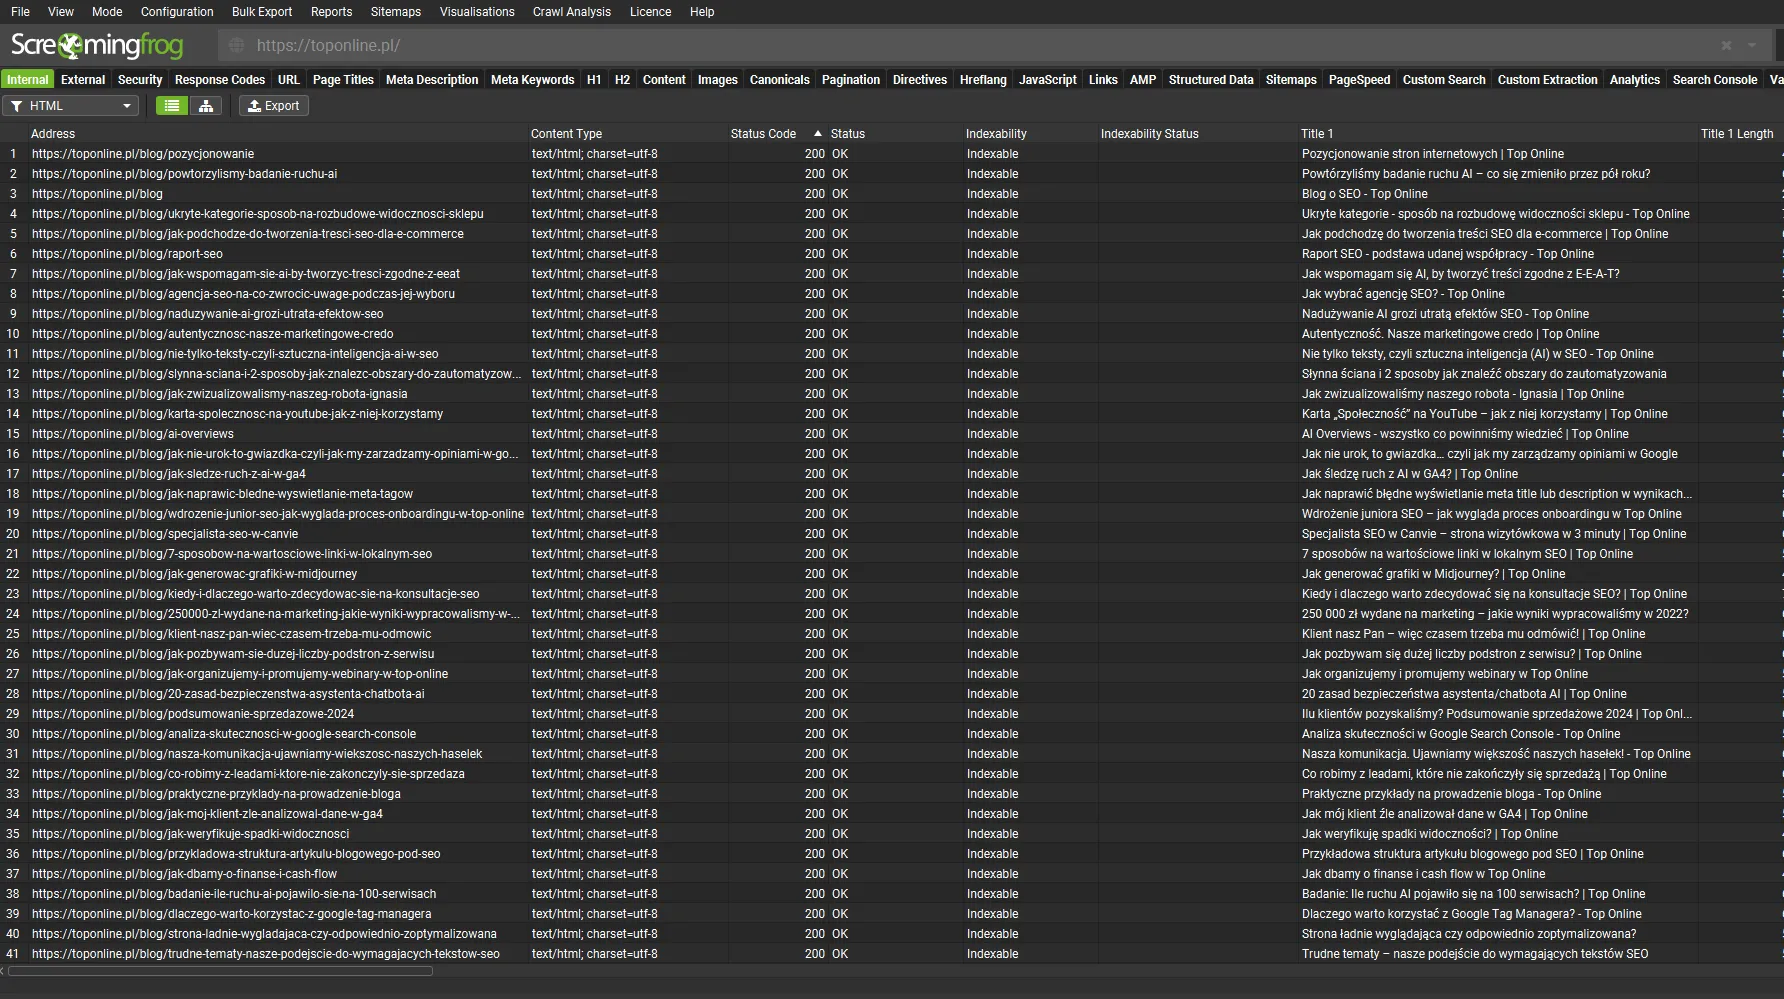Open the HTML filter dropdown
This screenshot has height=999, width=1784.
tap(71, 106)
